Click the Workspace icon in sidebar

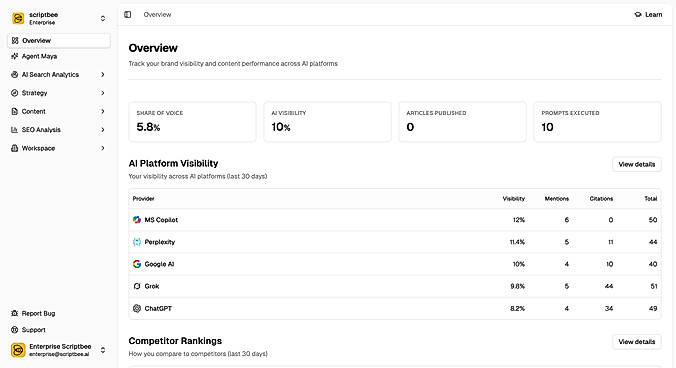tap(15, 148)
